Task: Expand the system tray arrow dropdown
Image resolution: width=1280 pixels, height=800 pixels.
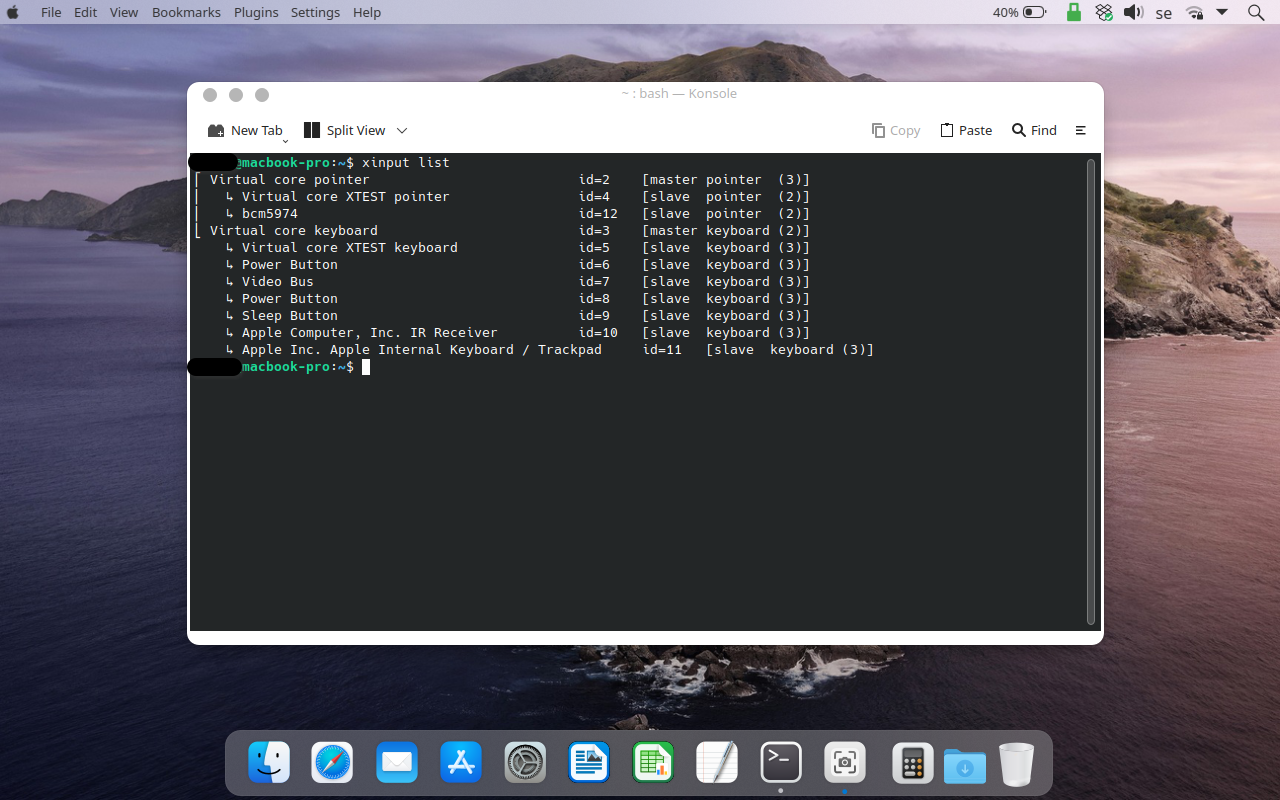Action: pyautogui.click(x=1222, y=12)
